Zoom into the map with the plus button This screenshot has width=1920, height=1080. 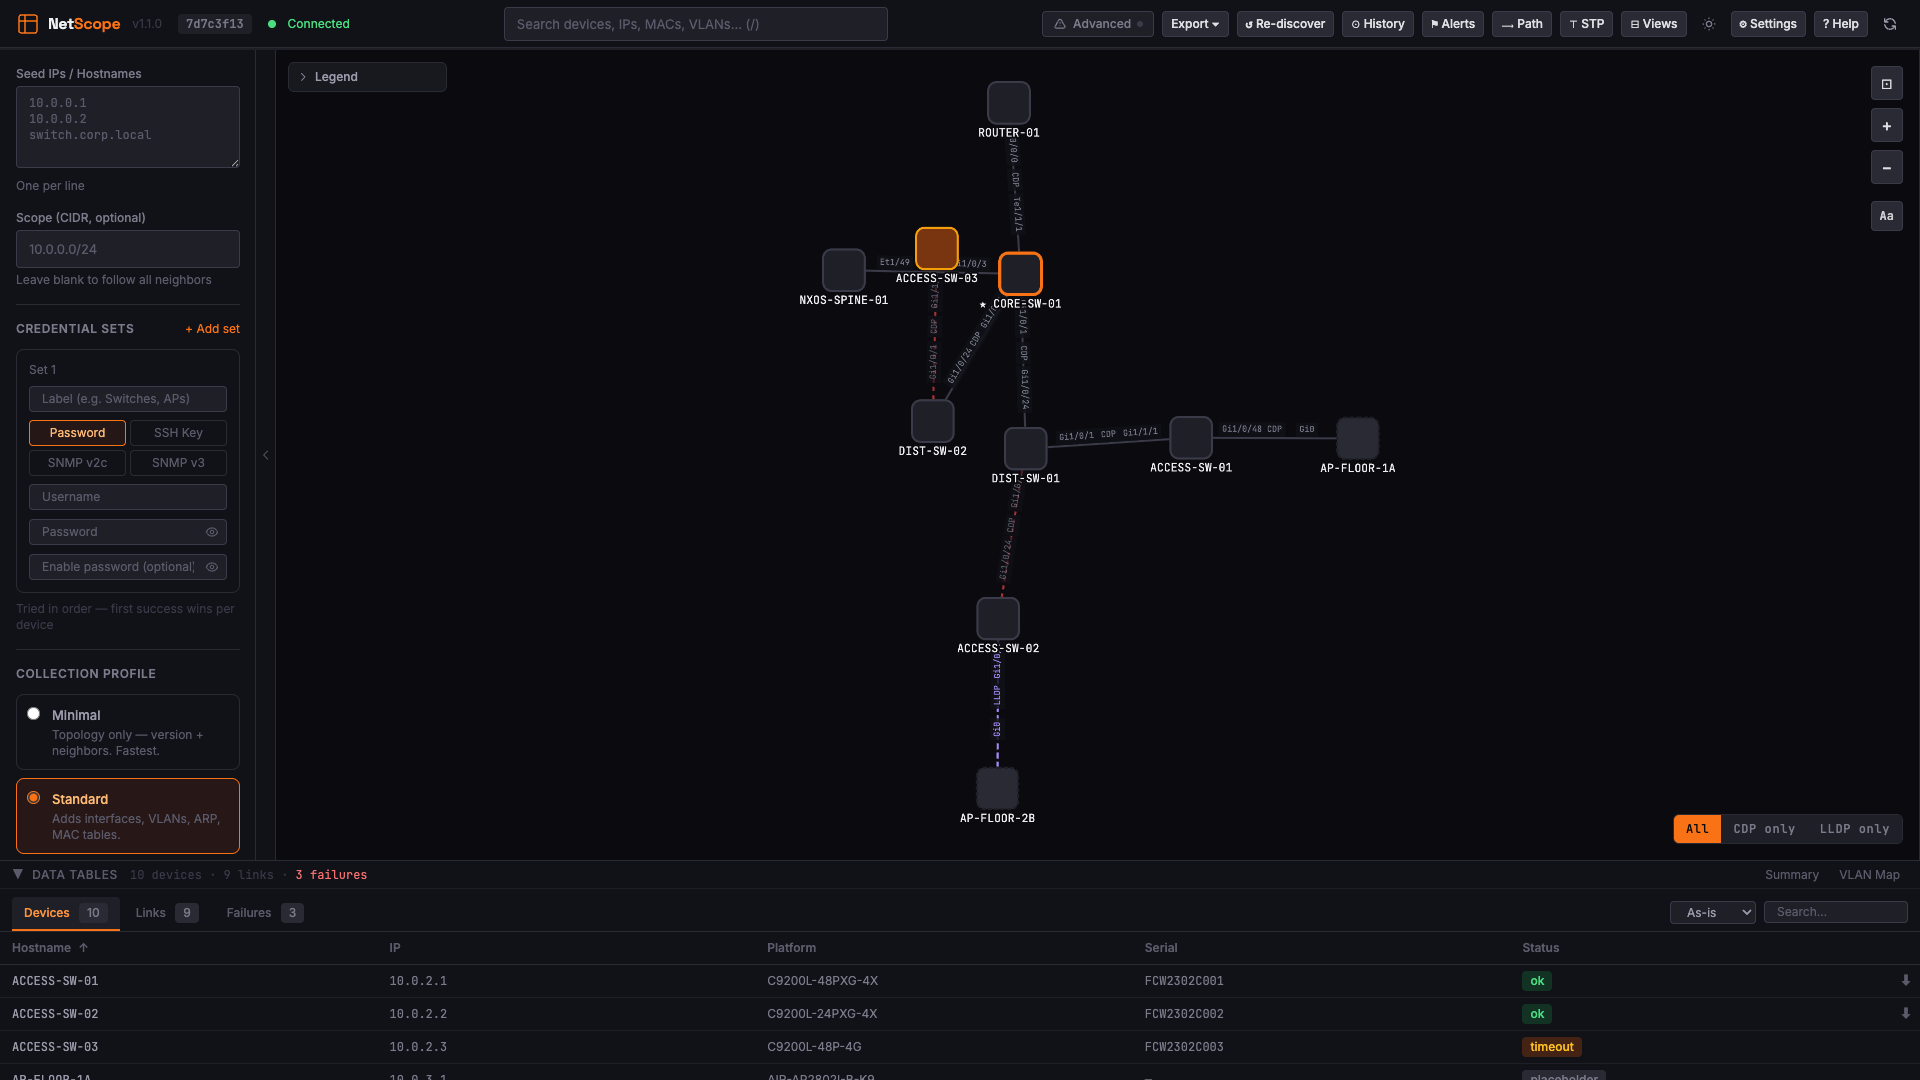pos(1887,125)
